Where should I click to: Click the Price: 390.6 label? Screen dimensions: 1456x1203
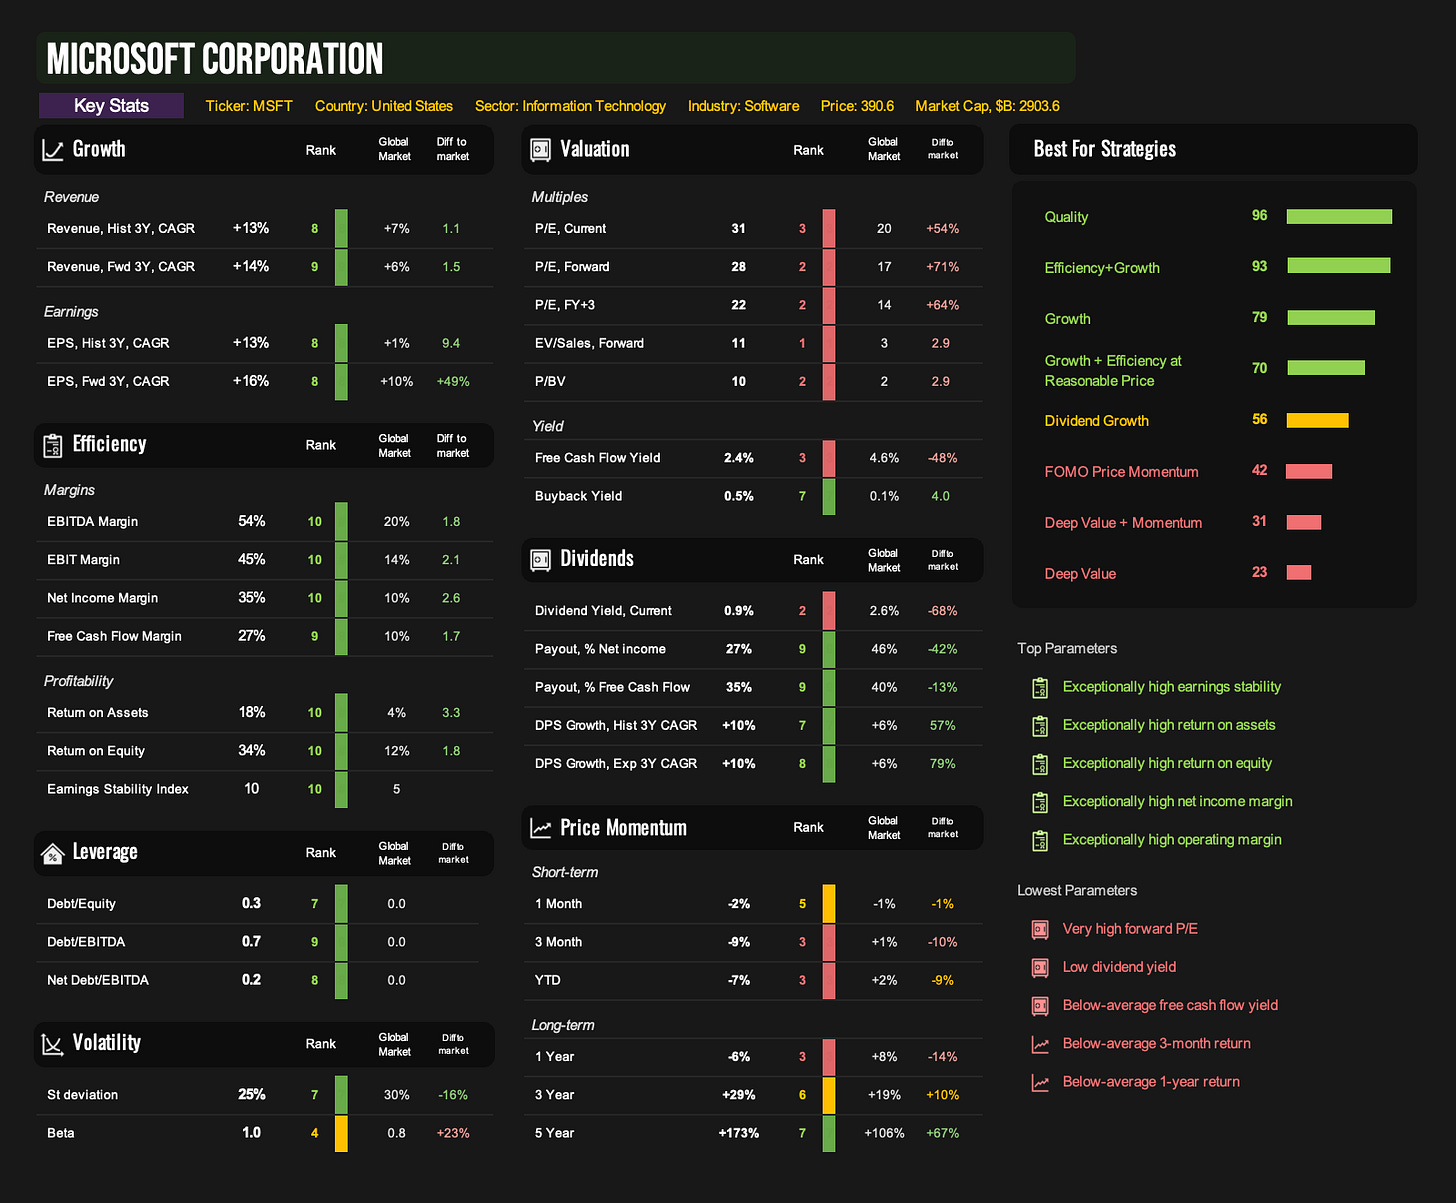coord(857,106)
